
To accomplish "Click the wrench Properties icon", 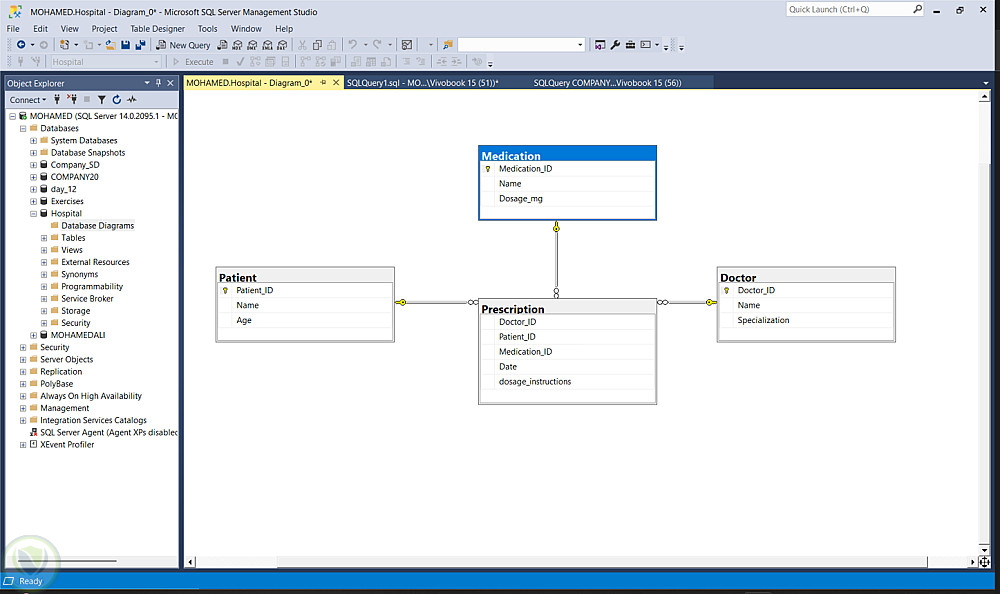I will click(615, 45).
